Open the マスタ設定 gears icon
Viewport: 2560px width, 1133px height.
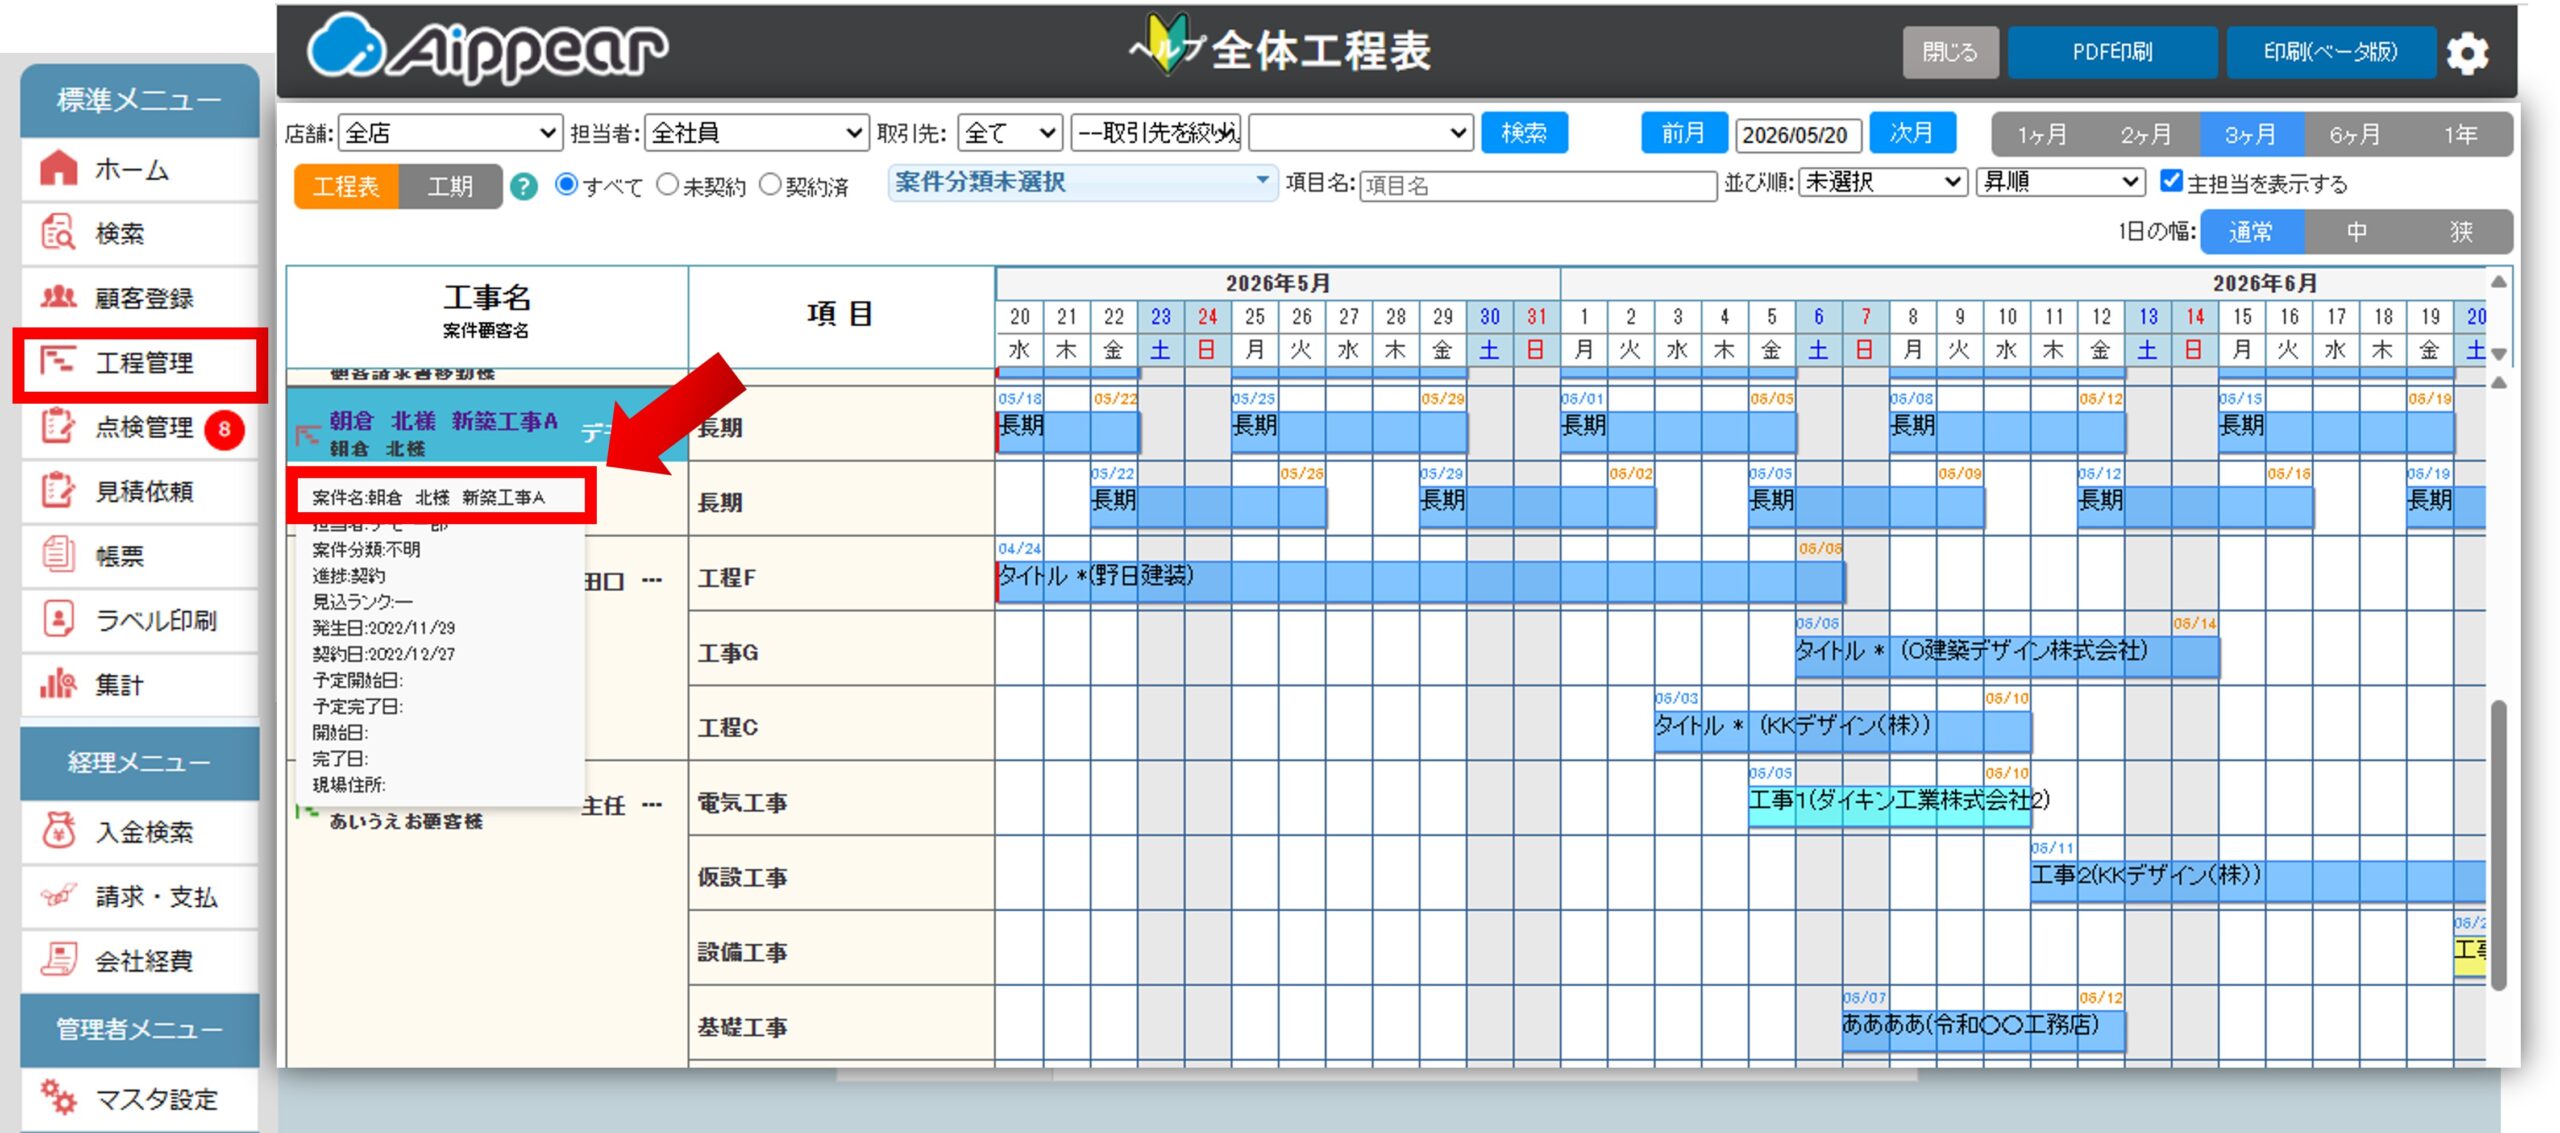click(x=58, y=1097)
